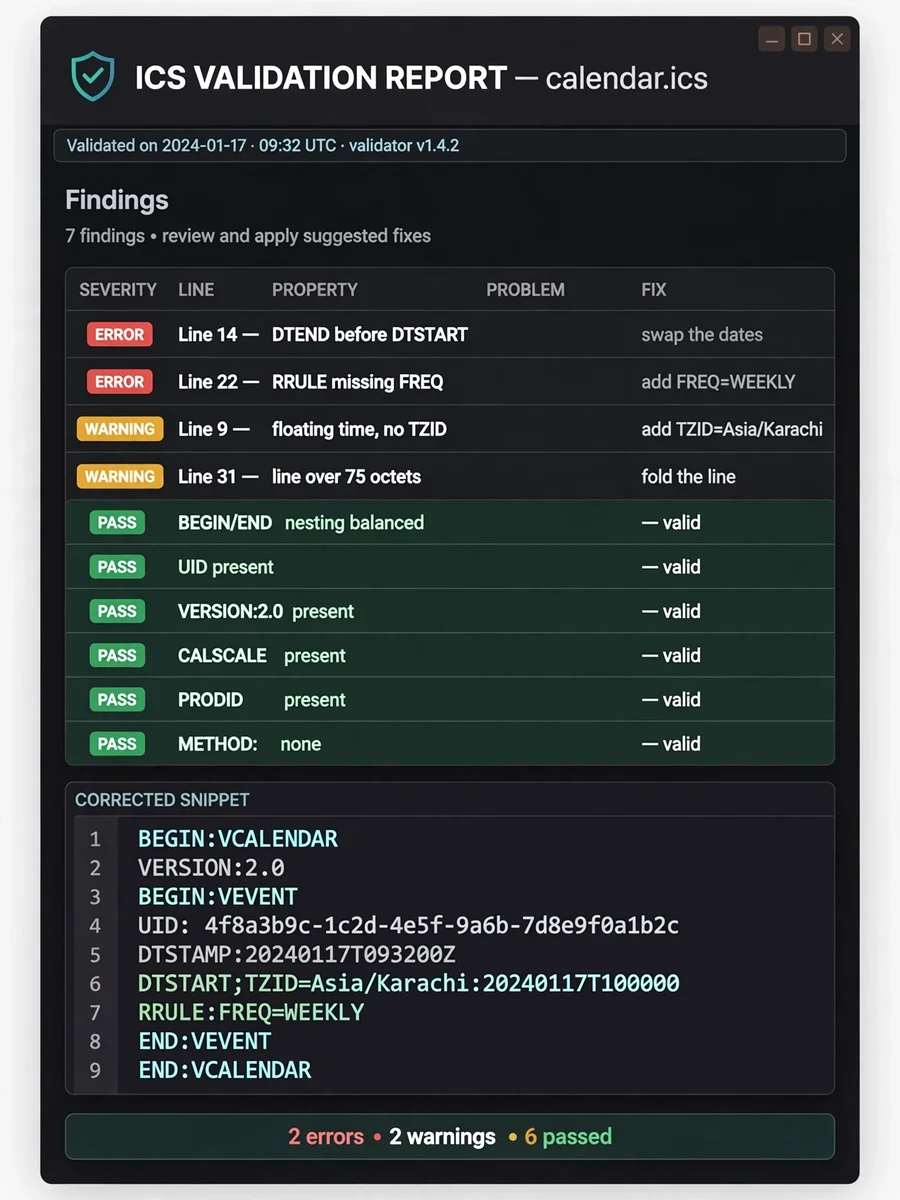900x1200 pixels.
Task: Click snippet line END:VCALENDAR
Action: (x=225, y=1070)
